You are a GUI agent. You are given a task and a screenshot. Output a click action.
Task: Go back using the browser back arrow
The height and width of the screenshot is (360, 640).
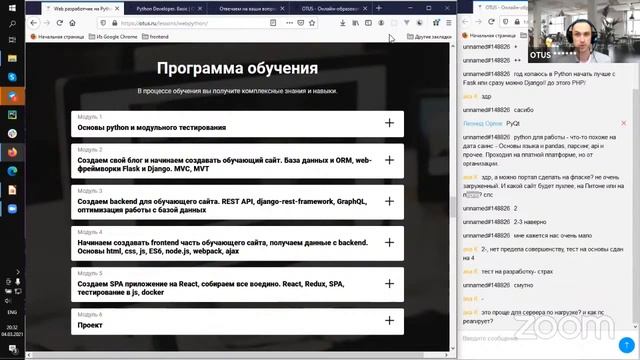(34, 23)
